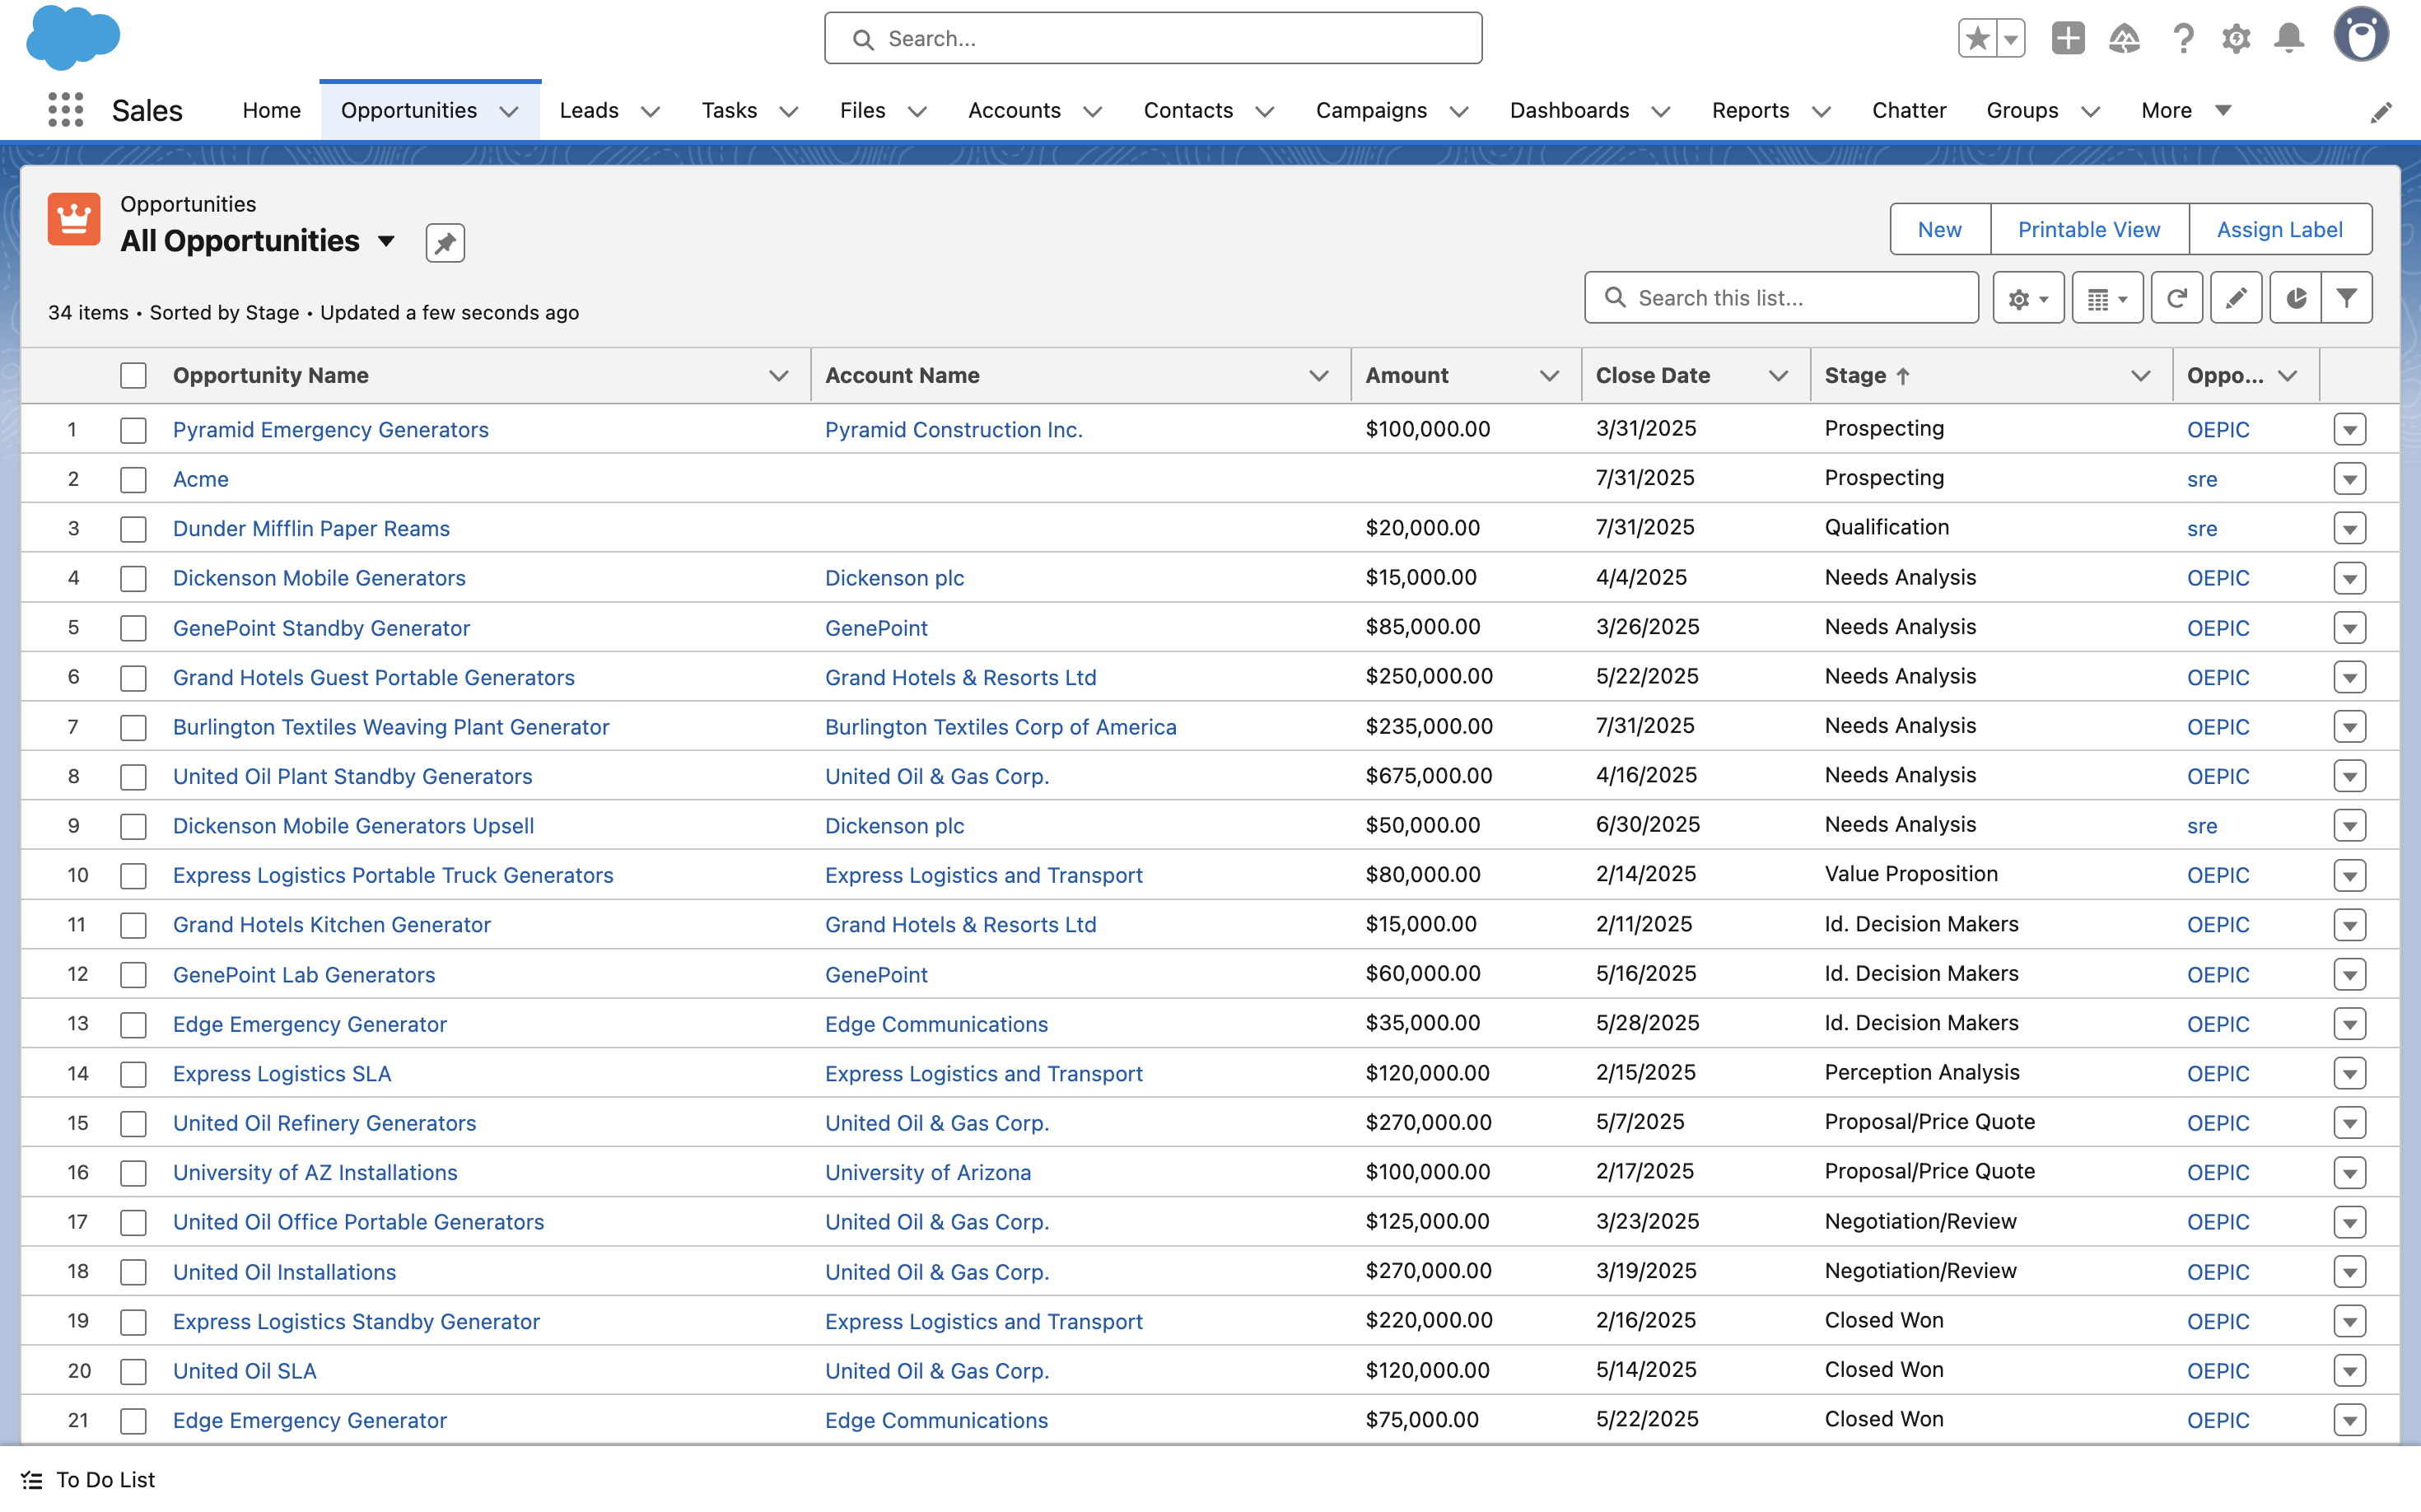Select the Acme opportunity checkbox
This screenshot has height=1512, width=2421.
(133, 479)
